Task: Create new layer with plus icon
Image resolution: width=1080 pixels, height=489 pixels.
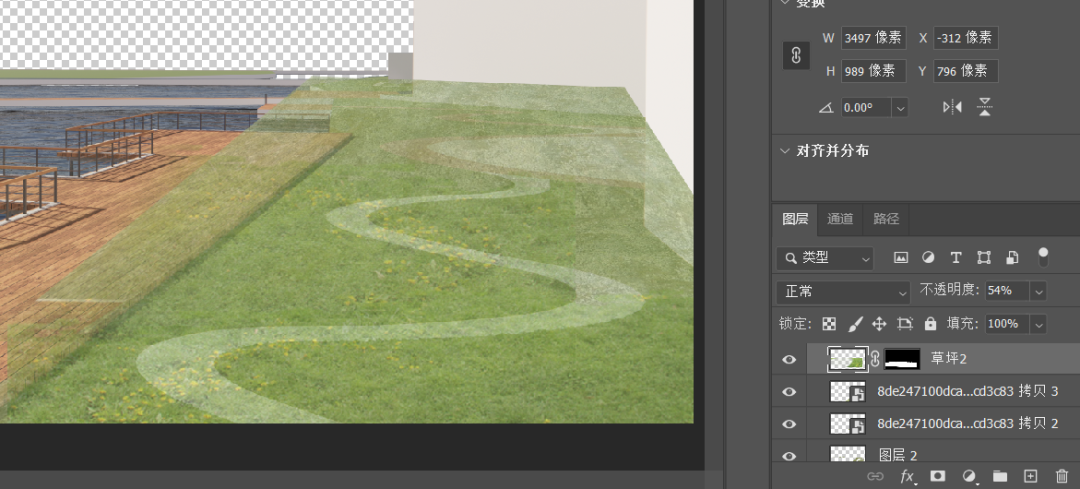Action: [1031, 476]
